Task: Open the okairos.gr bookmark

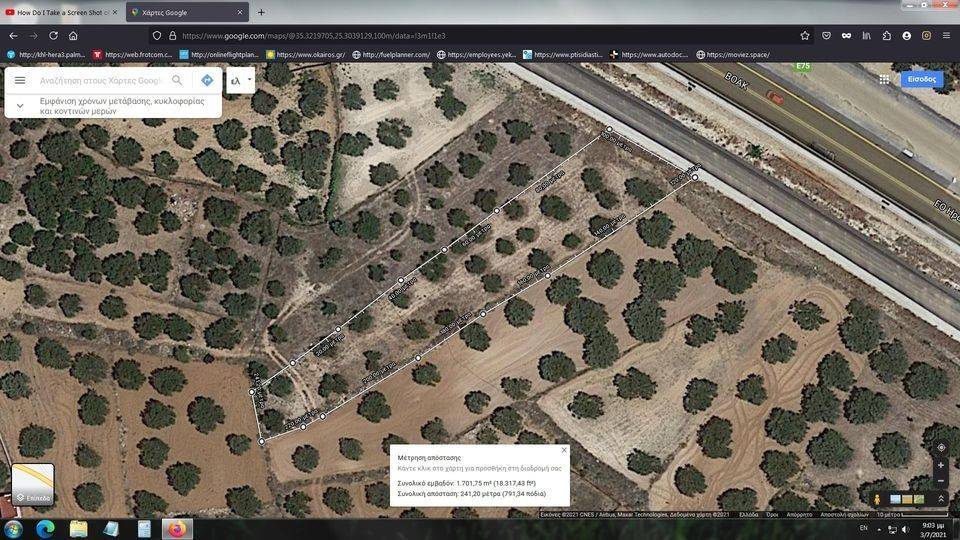Action: tap(305, 54)
